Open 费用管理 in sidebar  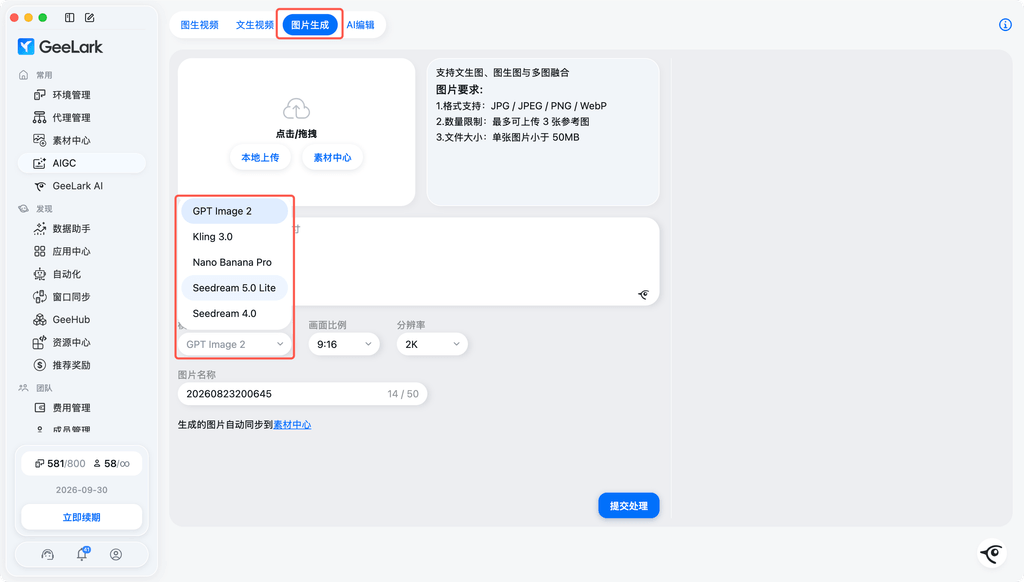[82, 408]
